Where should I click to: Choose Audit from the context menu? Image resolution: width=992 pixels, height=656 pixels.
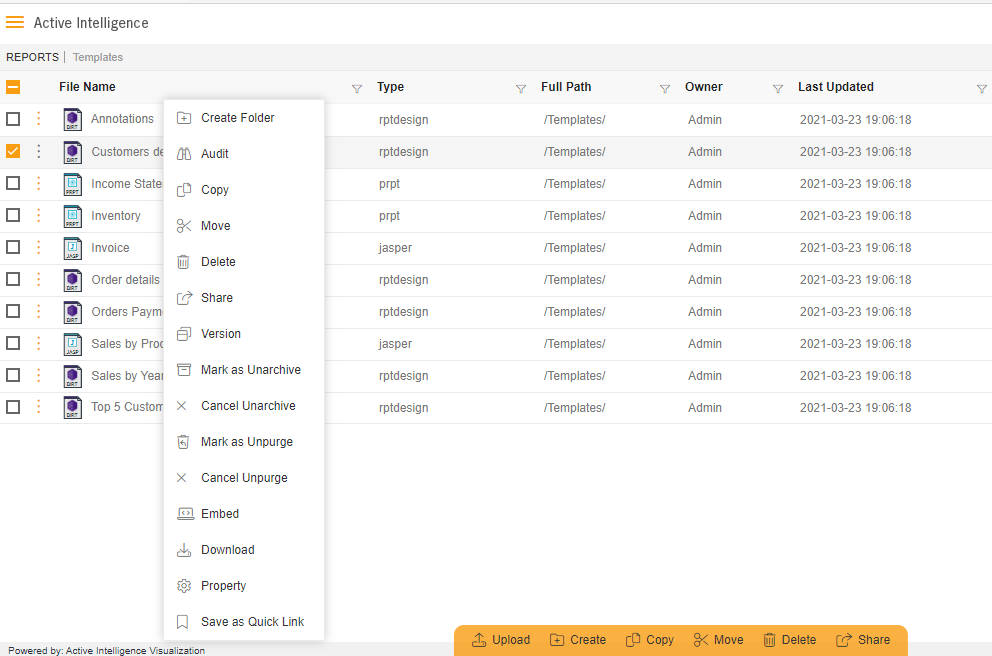[244, 154]
